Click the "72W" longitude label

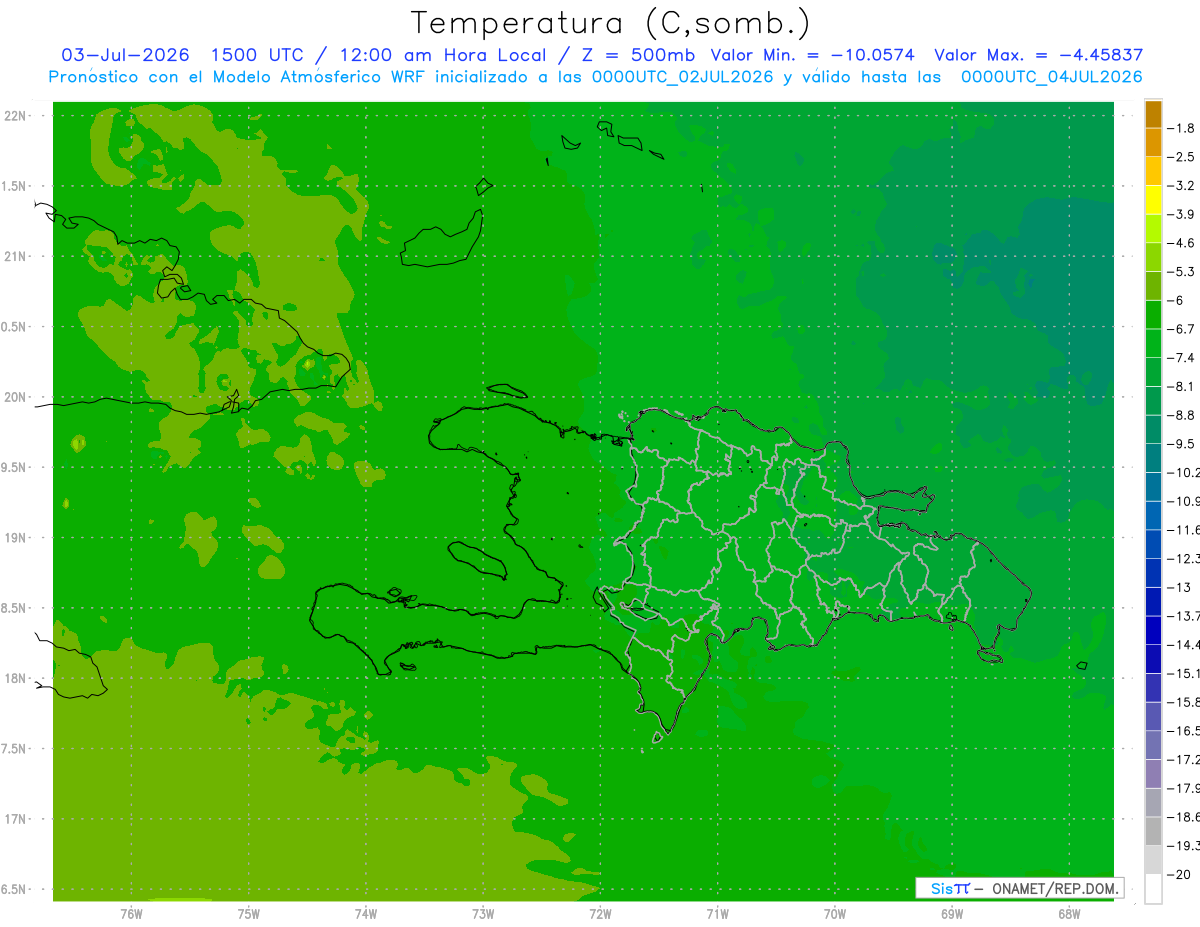click(x=600, y=914)
